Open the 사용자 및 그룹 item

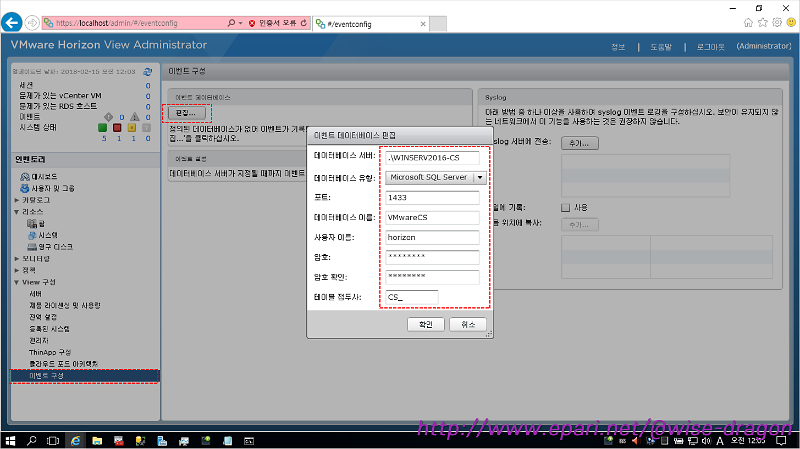pos(47,188)
